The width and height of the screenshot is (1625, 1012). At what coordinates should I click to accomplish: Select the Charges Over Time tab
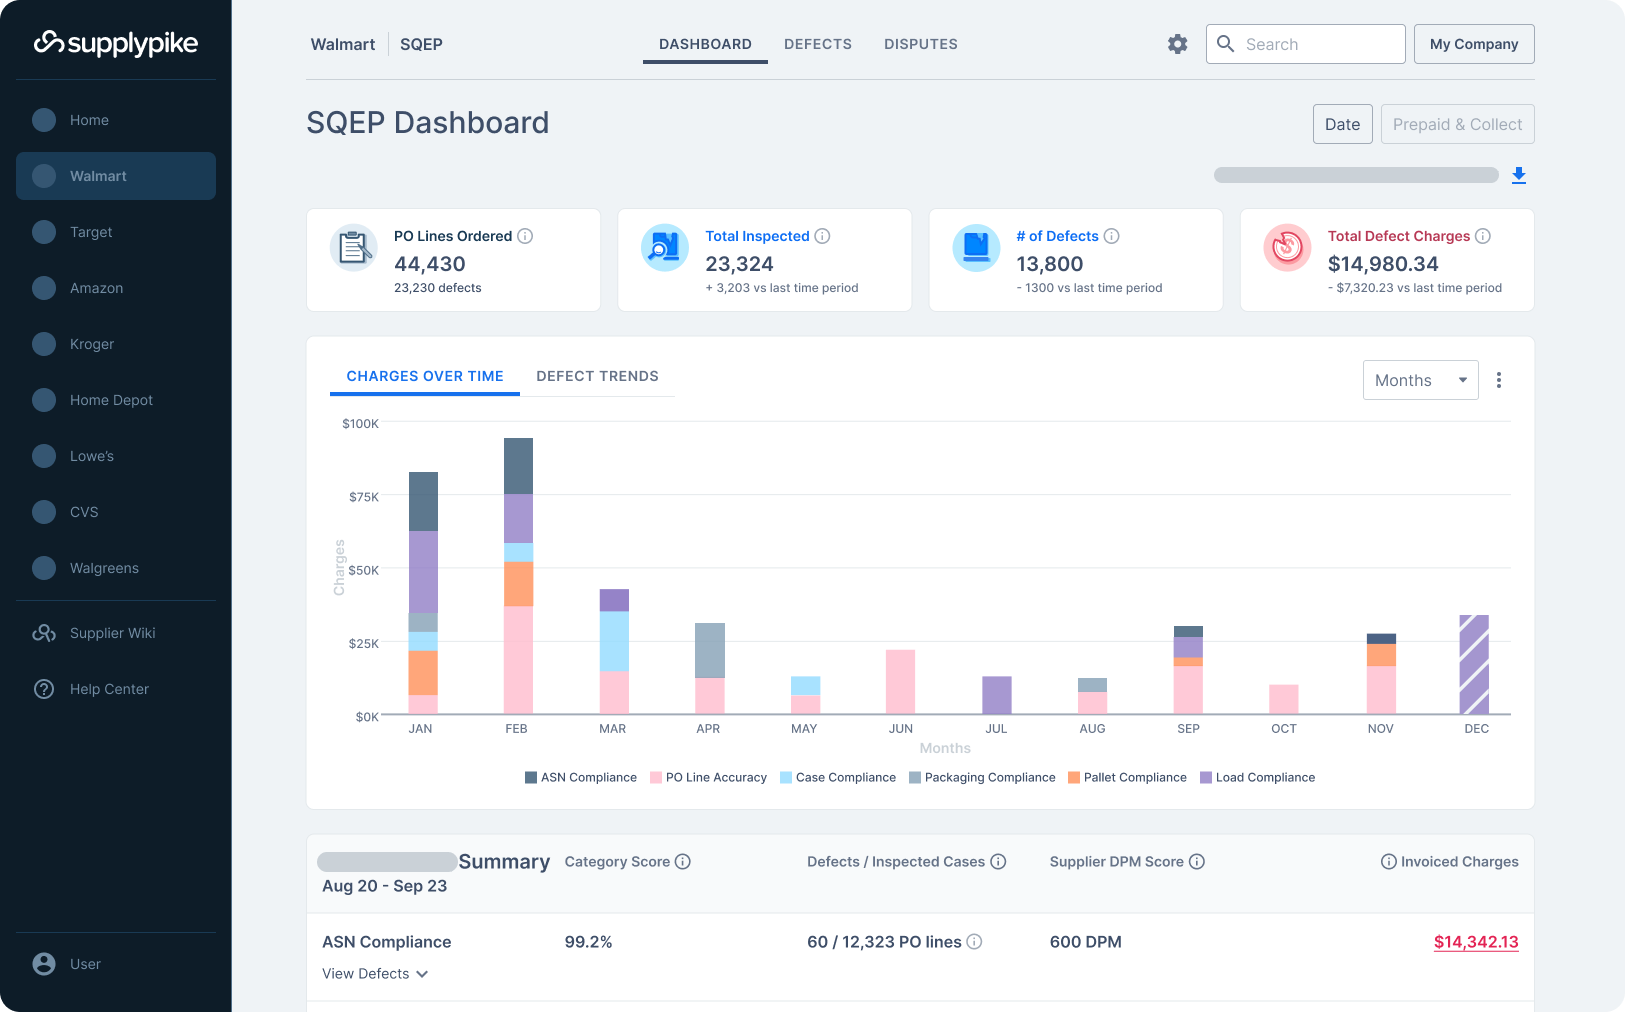coord(425,376)
